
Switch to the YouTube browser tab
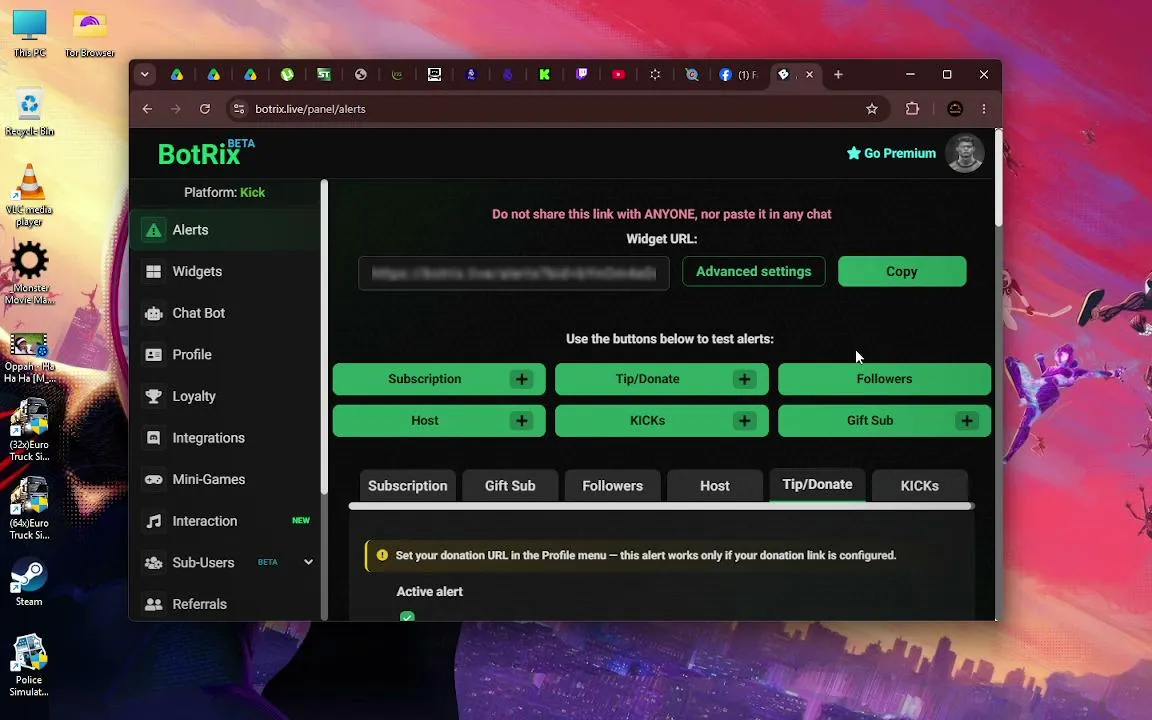618,74
